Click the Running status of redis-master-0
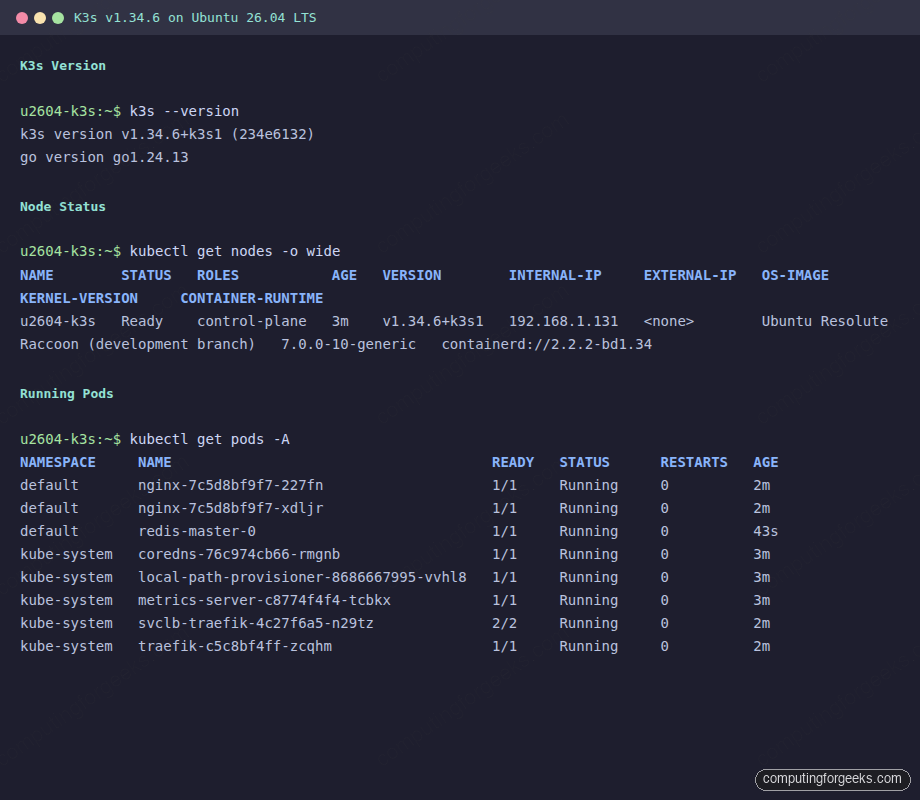 (x=587, y=531)
